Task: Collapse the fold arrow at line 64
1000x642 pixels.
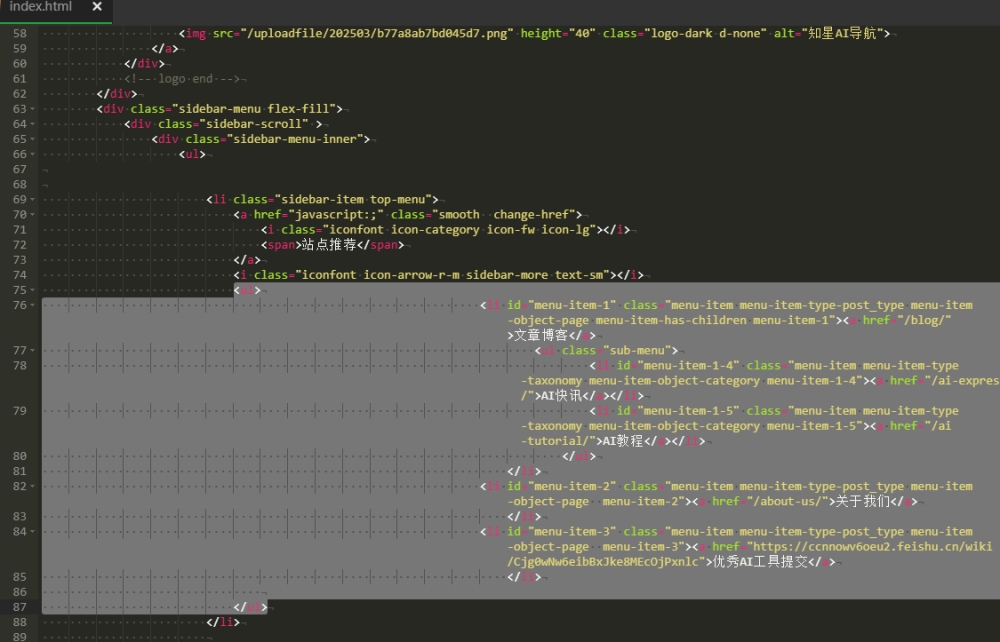Action: click(33, 124)
